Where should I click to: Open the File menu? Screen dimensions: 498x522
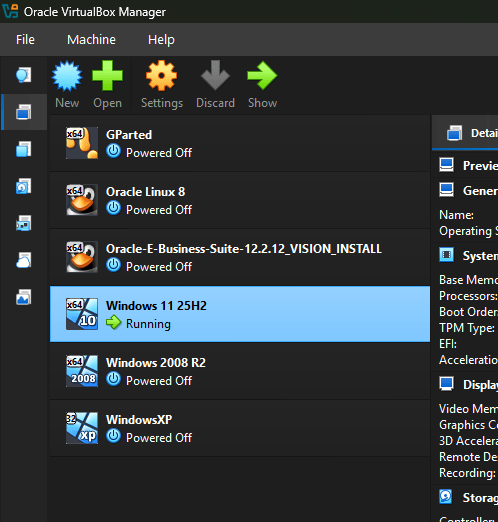click(25, 40)
